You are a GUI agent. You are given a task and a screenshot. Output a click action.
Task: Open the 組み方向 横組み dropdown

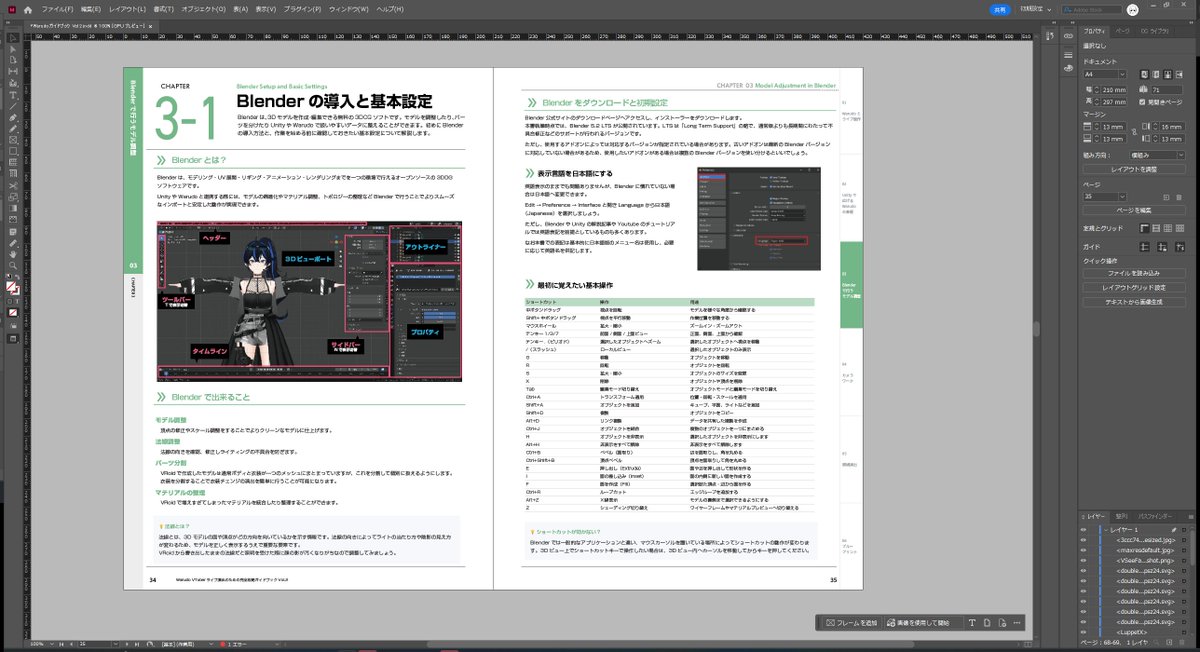(1156, 155)
